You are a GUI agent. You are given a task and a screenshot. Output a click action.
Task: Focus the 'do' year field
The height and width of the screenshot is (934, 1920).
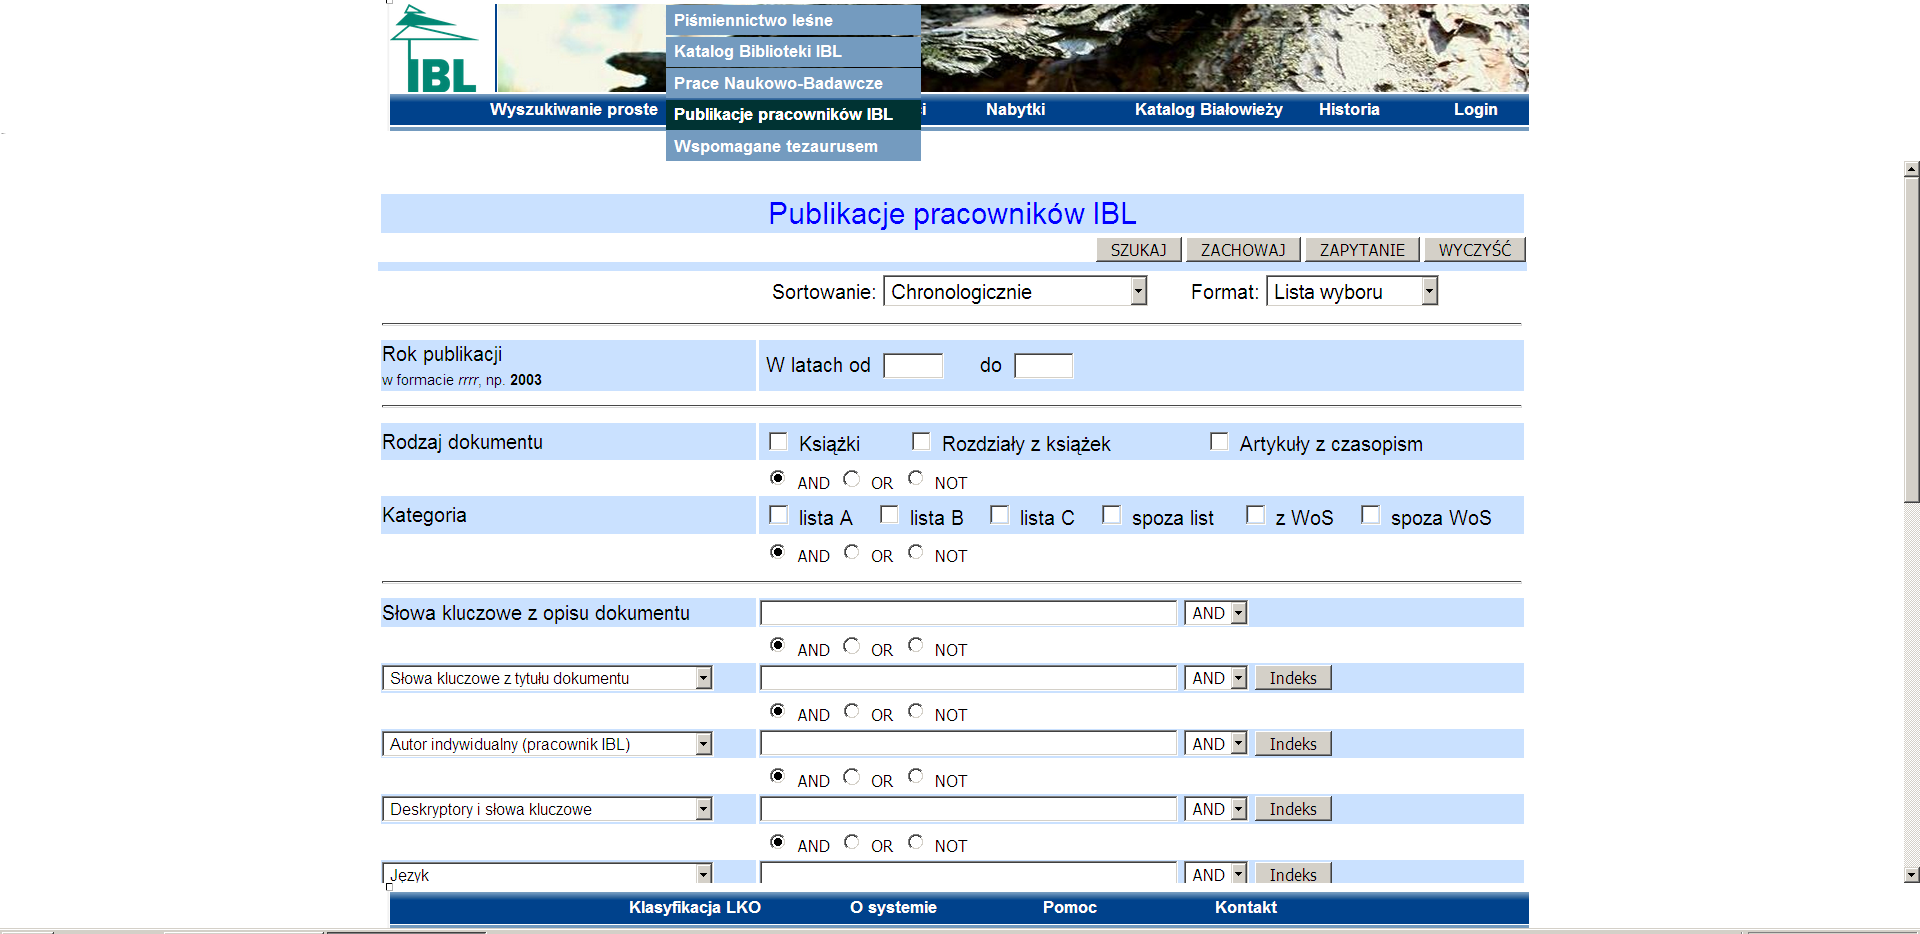(1043, 365)
